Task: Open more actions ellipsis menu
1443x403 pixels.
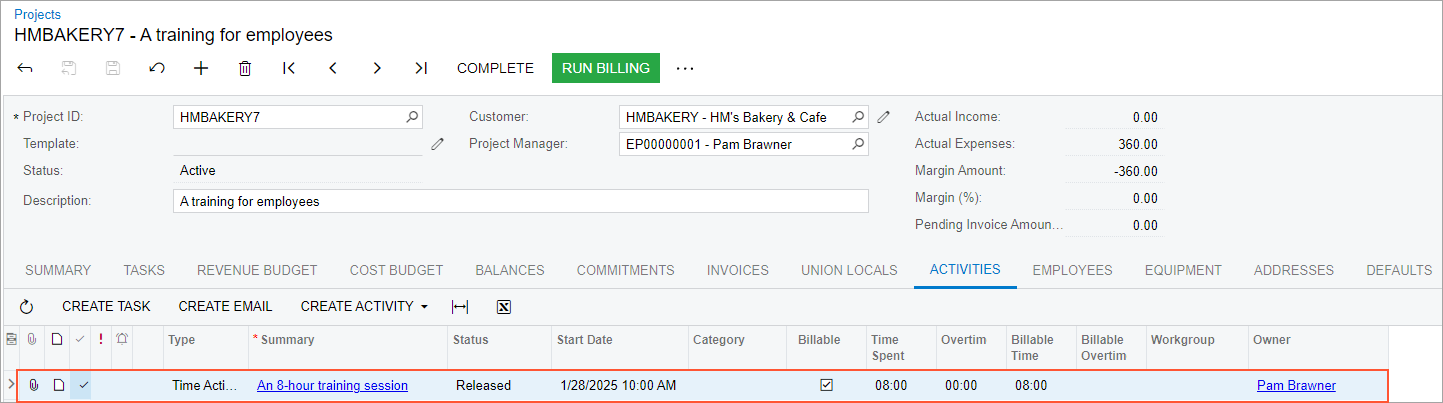Action: click(x=684, y=68)
